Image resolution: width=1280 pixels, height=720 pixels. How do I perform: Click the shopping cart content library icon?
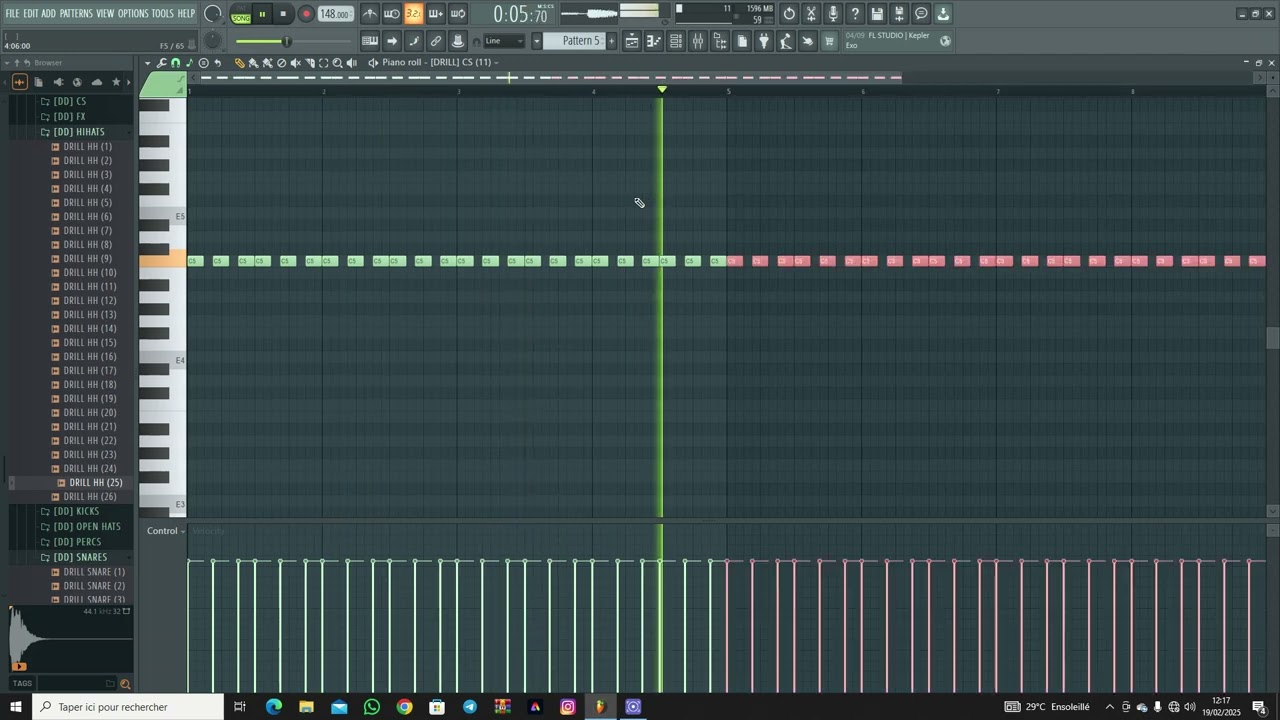(x=829, y=41)
